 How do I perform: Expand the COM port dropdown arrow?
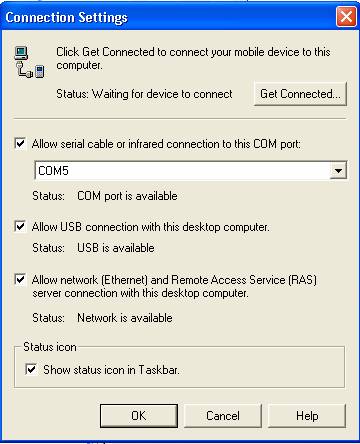pyautogui.click(x=338, y=171)
